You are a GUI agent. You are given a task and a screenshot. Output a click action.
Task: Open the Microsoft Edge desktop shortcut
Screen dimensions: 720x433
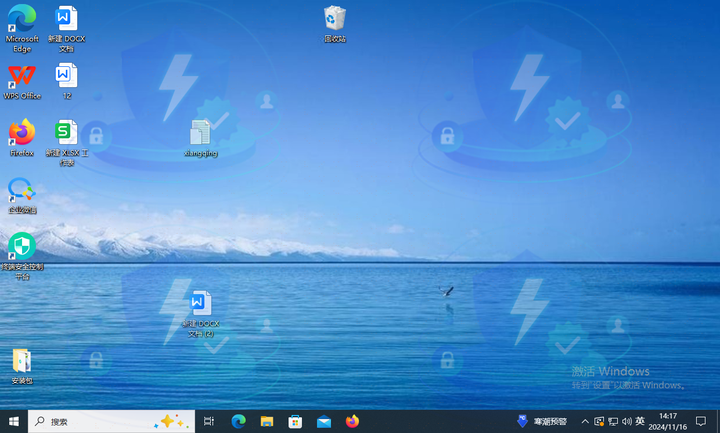[22, 19]
